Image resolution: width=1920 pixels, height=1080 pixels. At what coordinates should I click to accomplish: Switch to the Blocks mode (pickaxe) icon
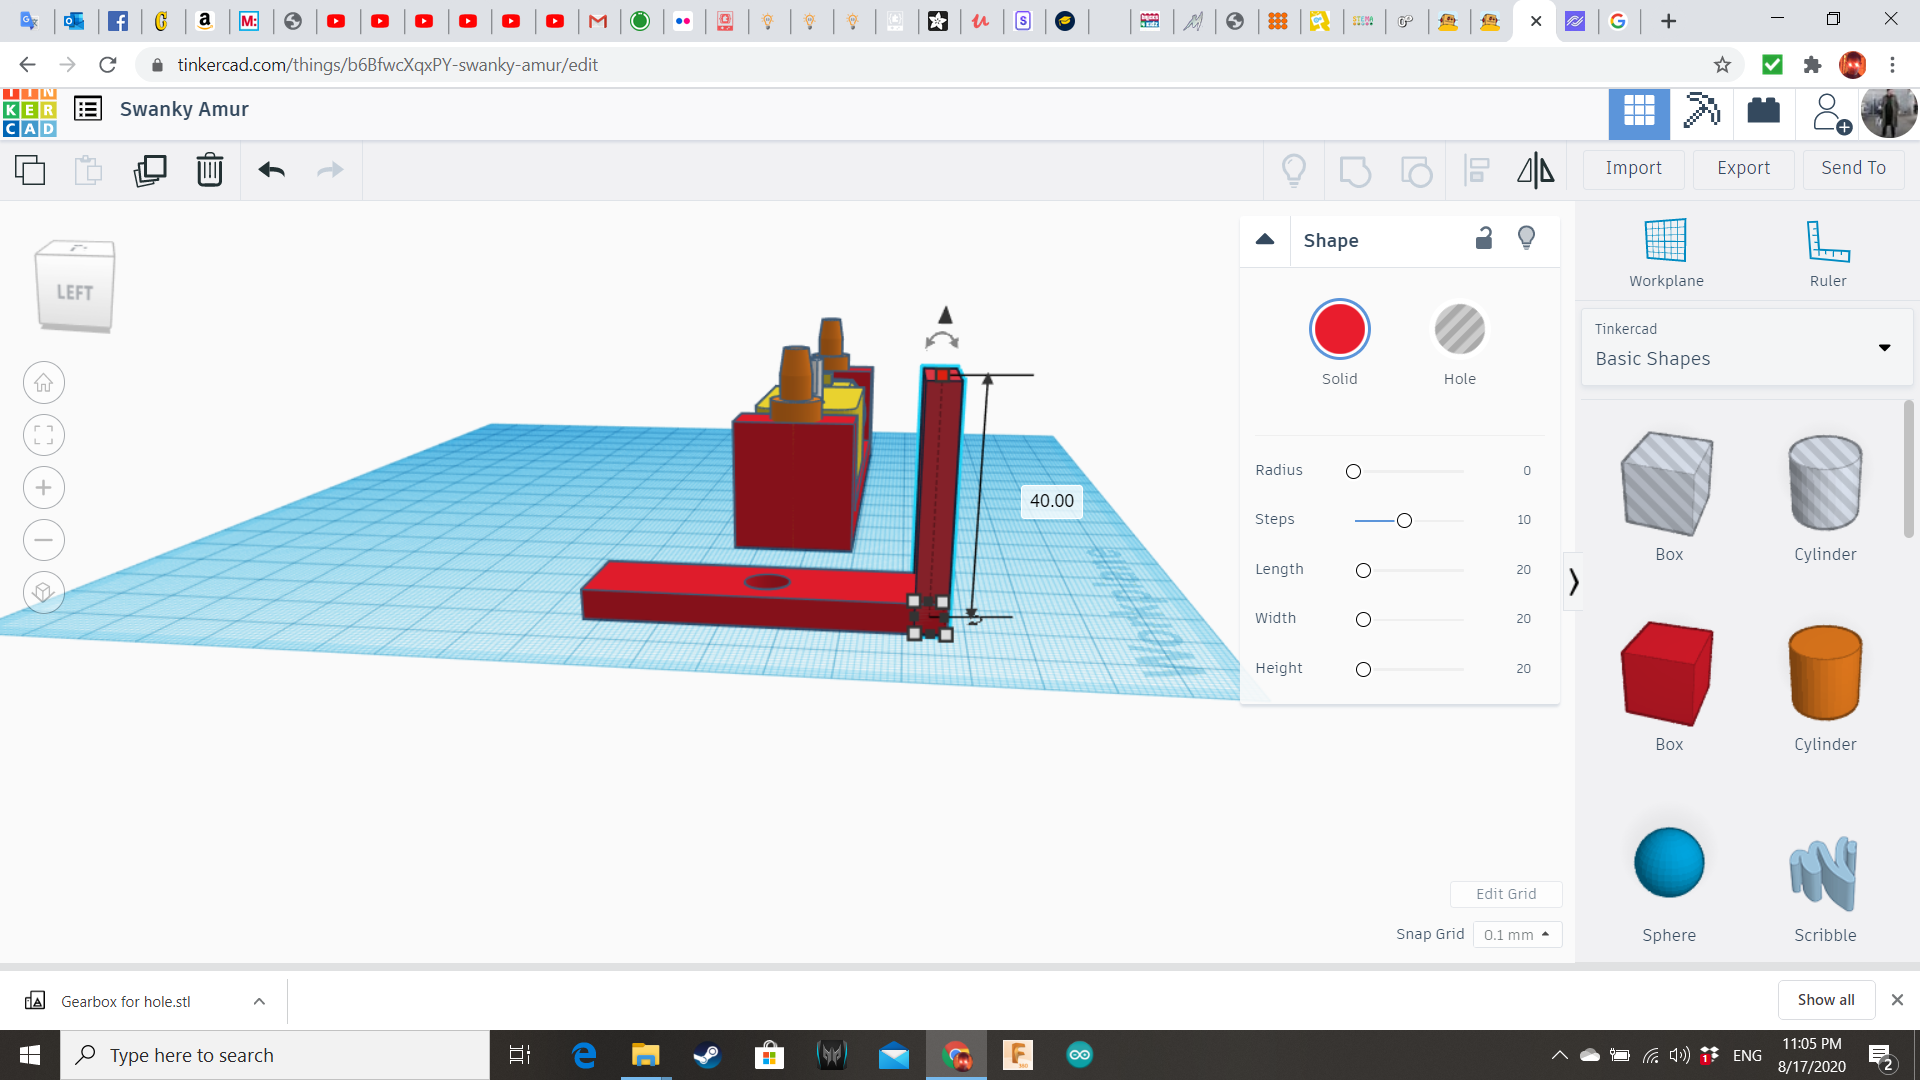pos(1701,110)
